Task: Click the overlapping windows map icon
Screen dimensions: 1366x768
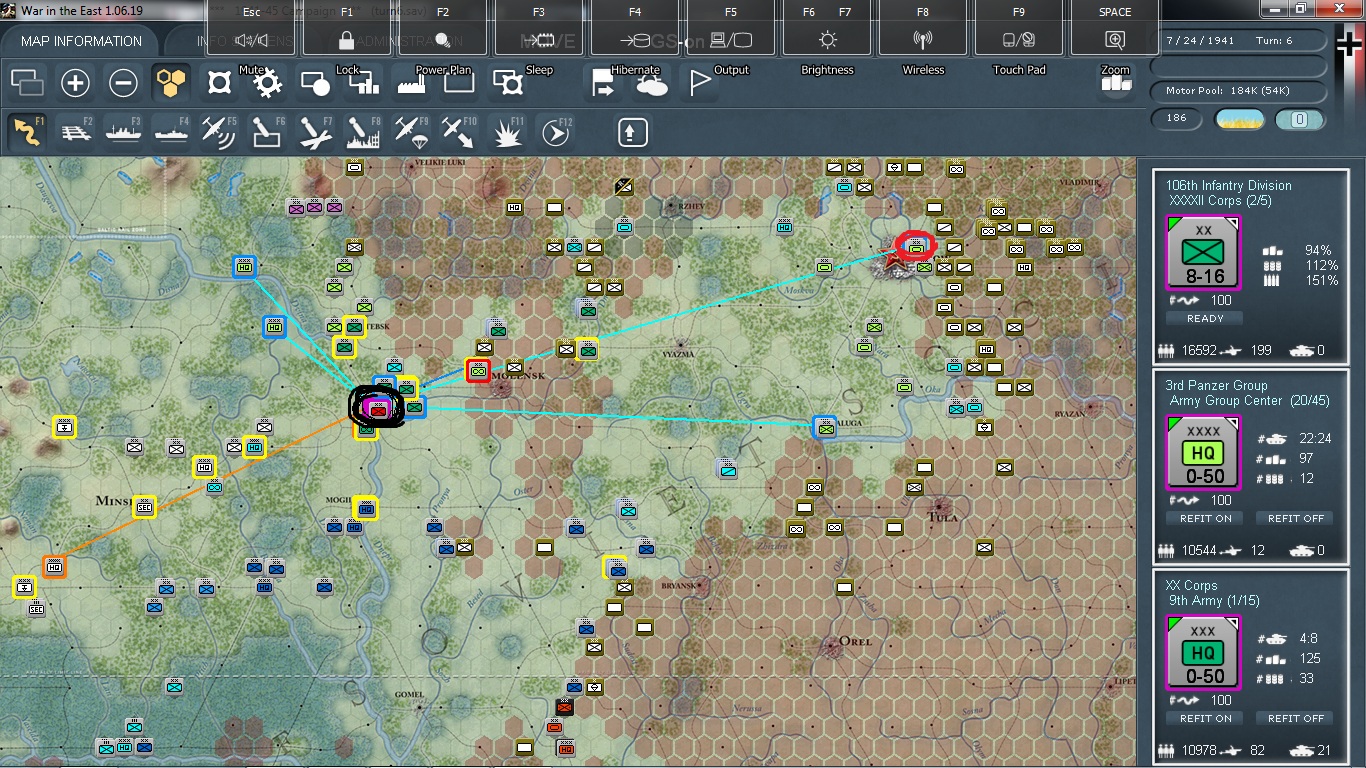Action: (x=27, y=83)
